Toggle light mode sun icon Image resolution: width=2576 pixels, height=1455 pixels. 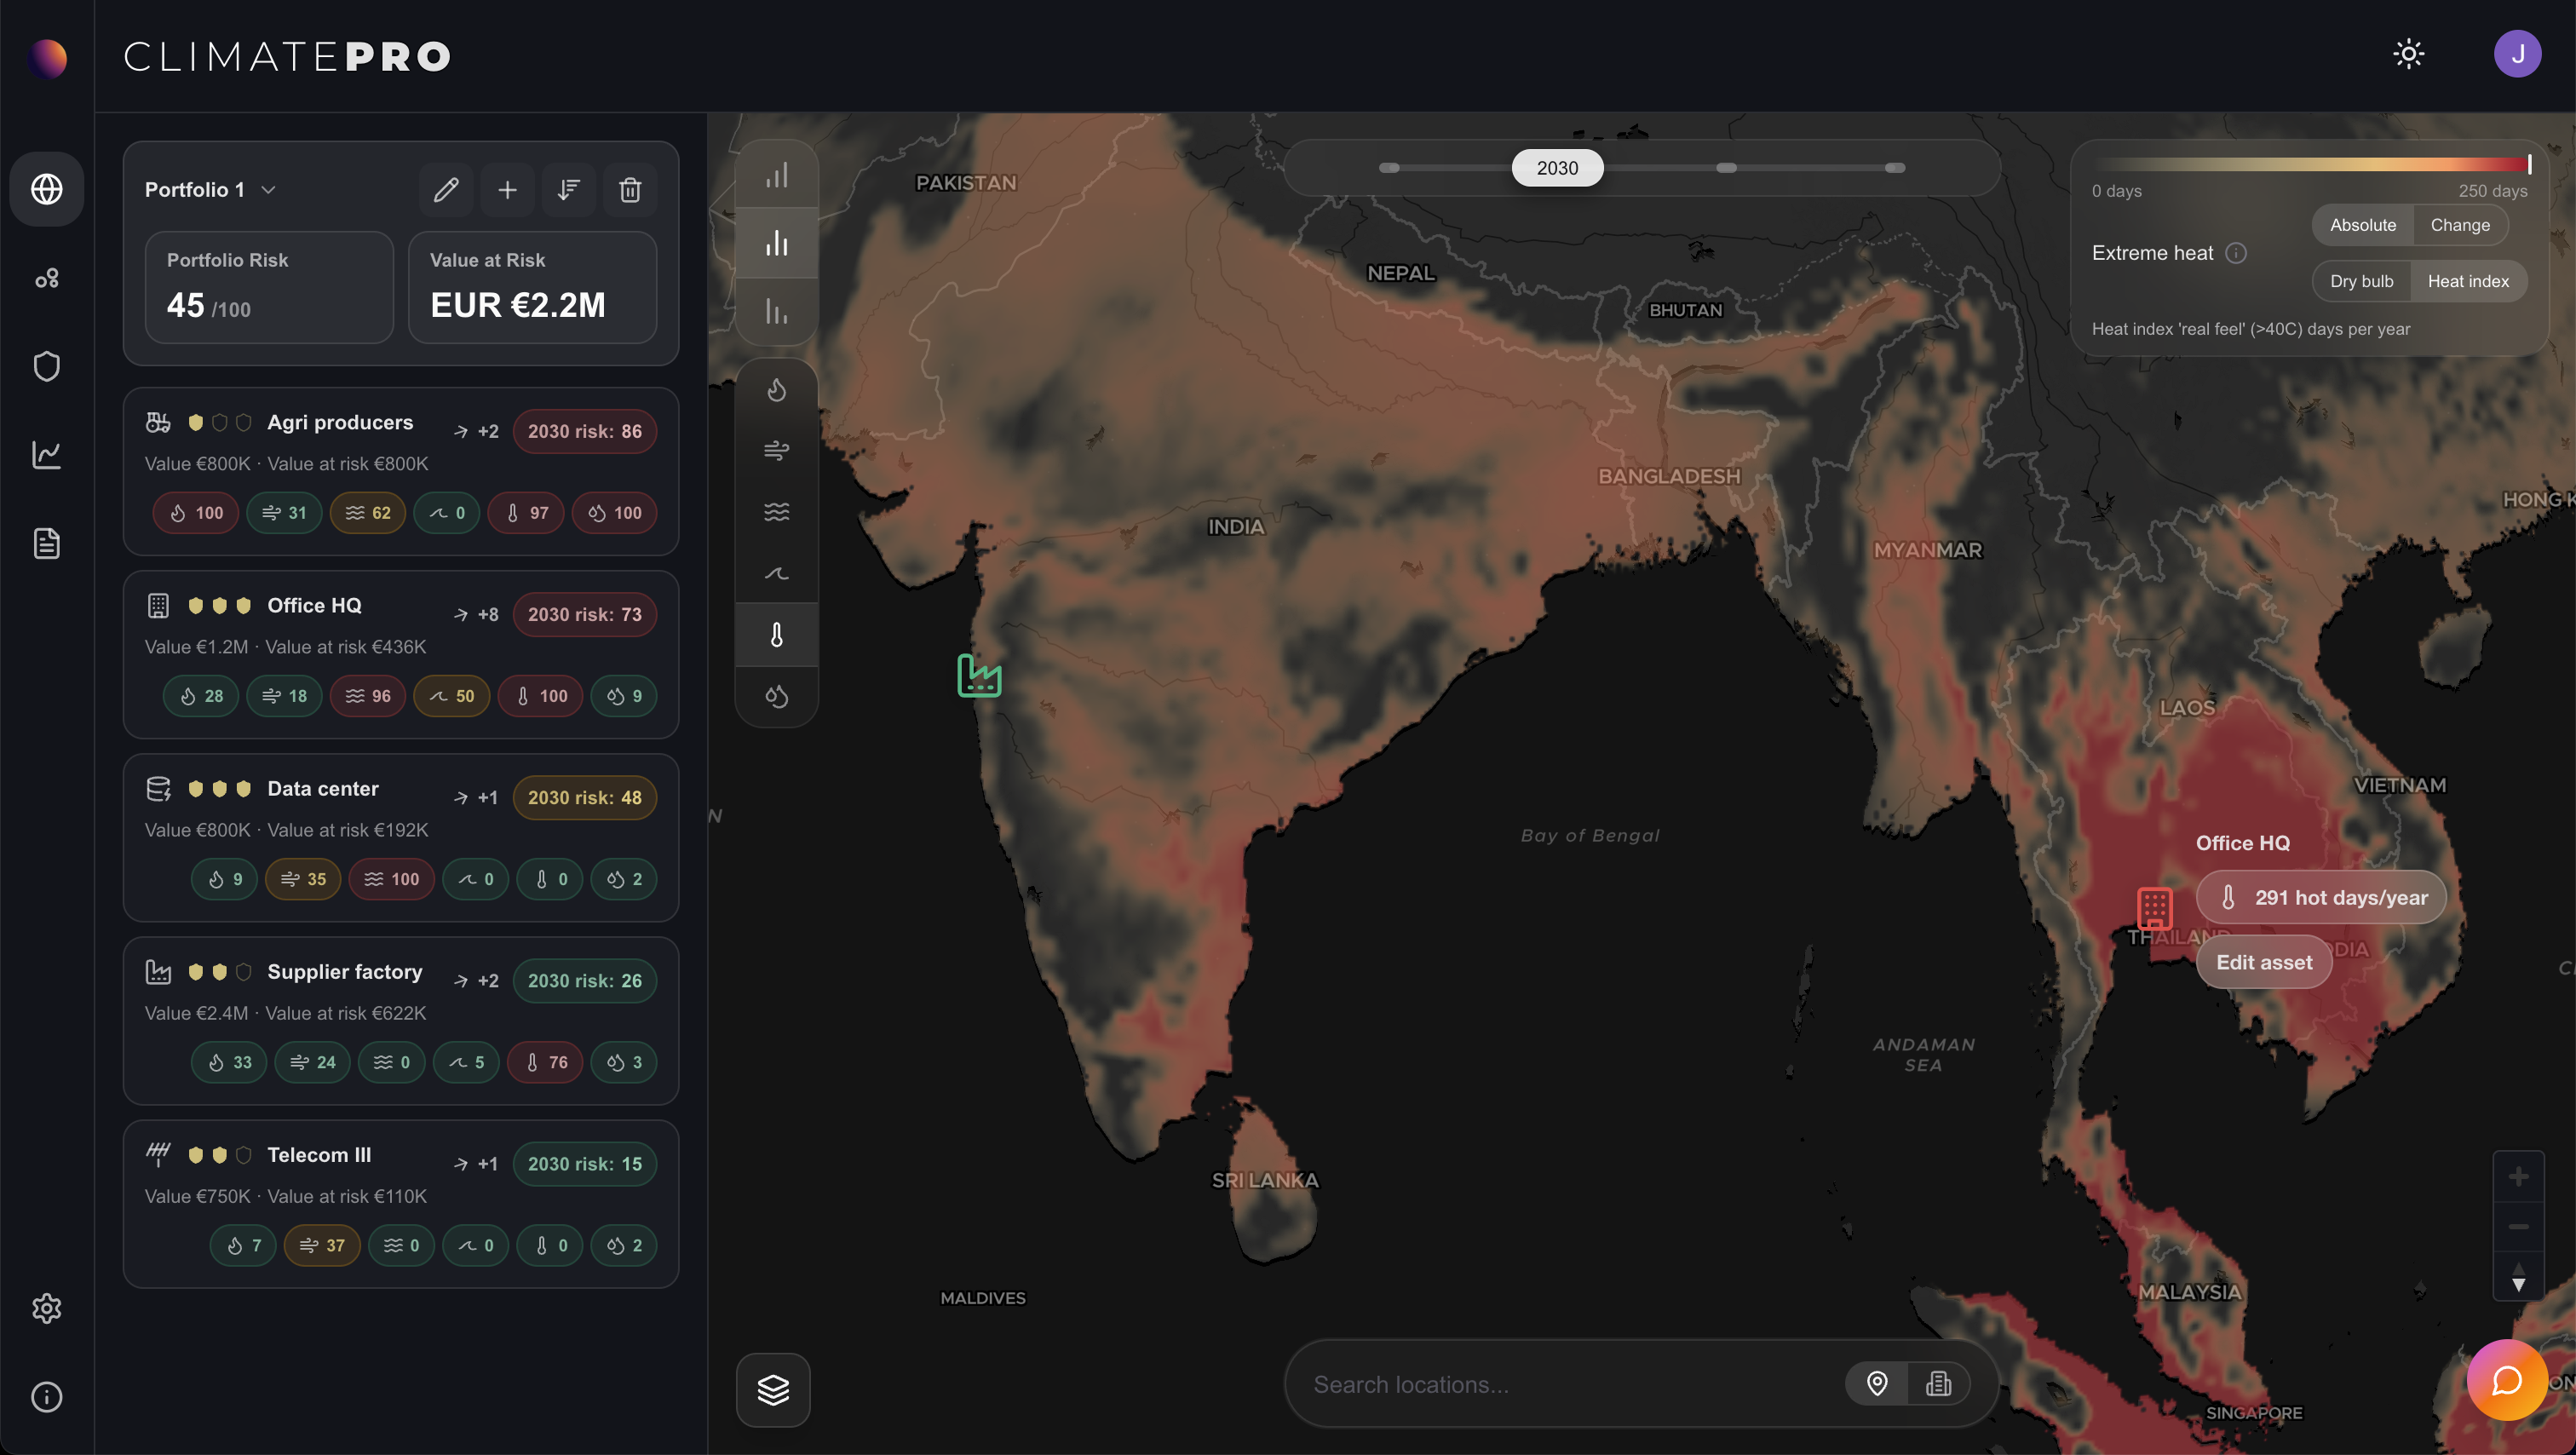(x=2408, y=54)
